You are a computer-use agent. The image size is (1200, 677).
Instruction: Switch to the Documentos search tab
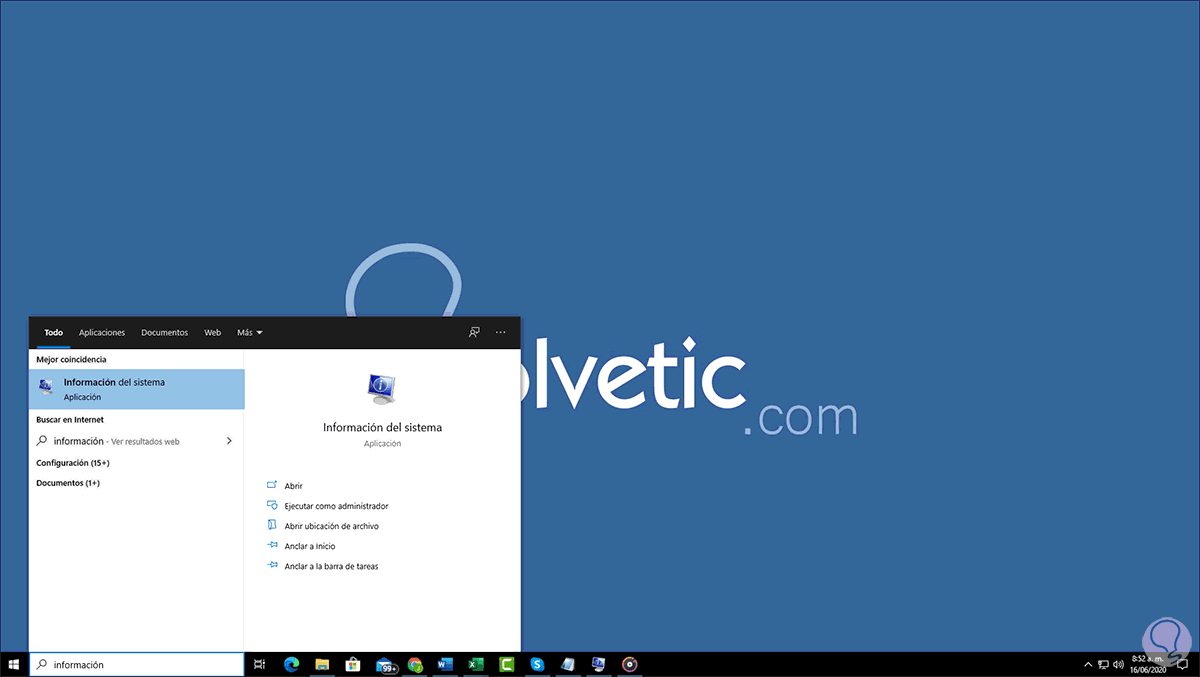coord(165,332)
